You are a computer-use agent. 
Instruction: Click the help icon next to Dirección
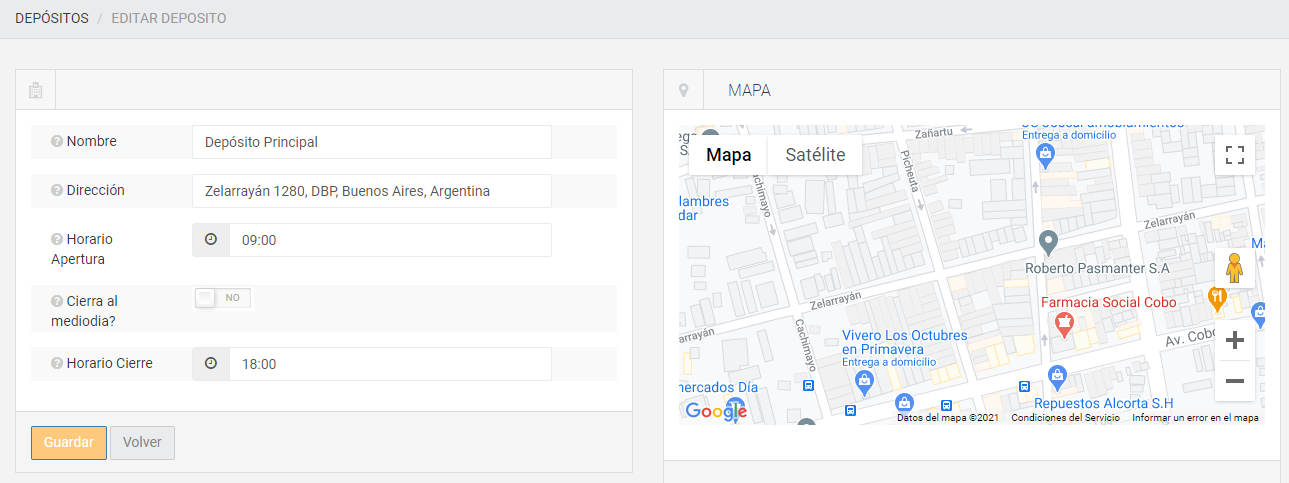point(57,191)
